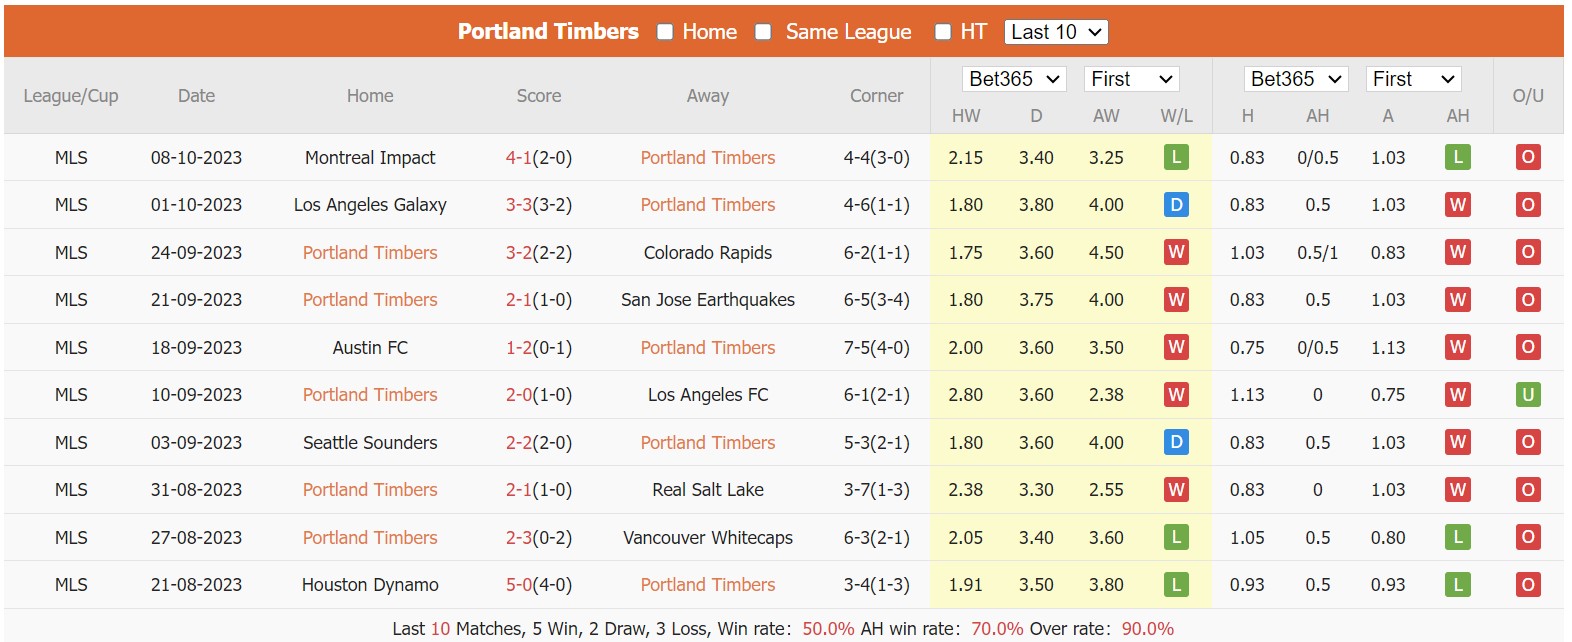Enable the Home filter checkbox
The height and width of the screenshot is (642, 1572).
point(663,31)
